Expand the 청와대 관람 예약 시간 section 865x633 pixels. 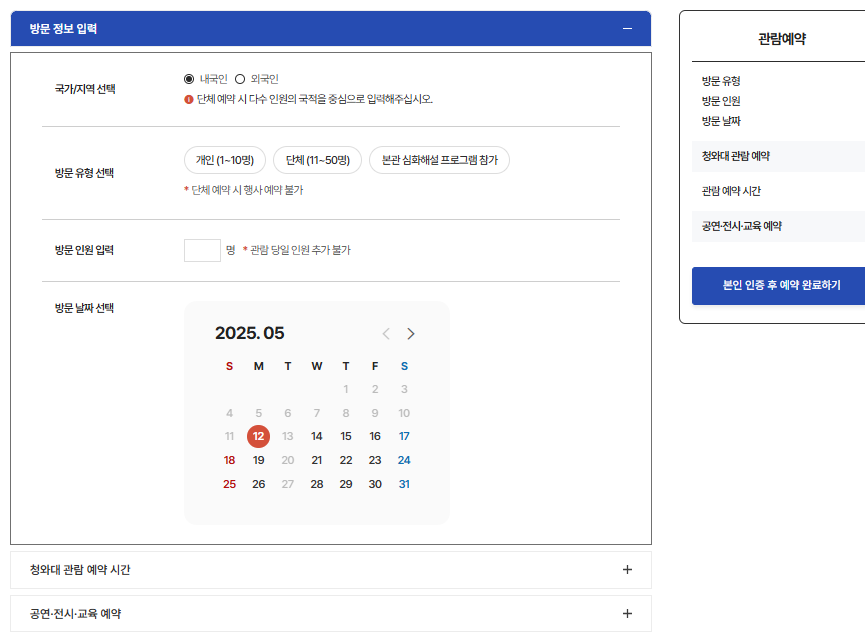[627, 568]
